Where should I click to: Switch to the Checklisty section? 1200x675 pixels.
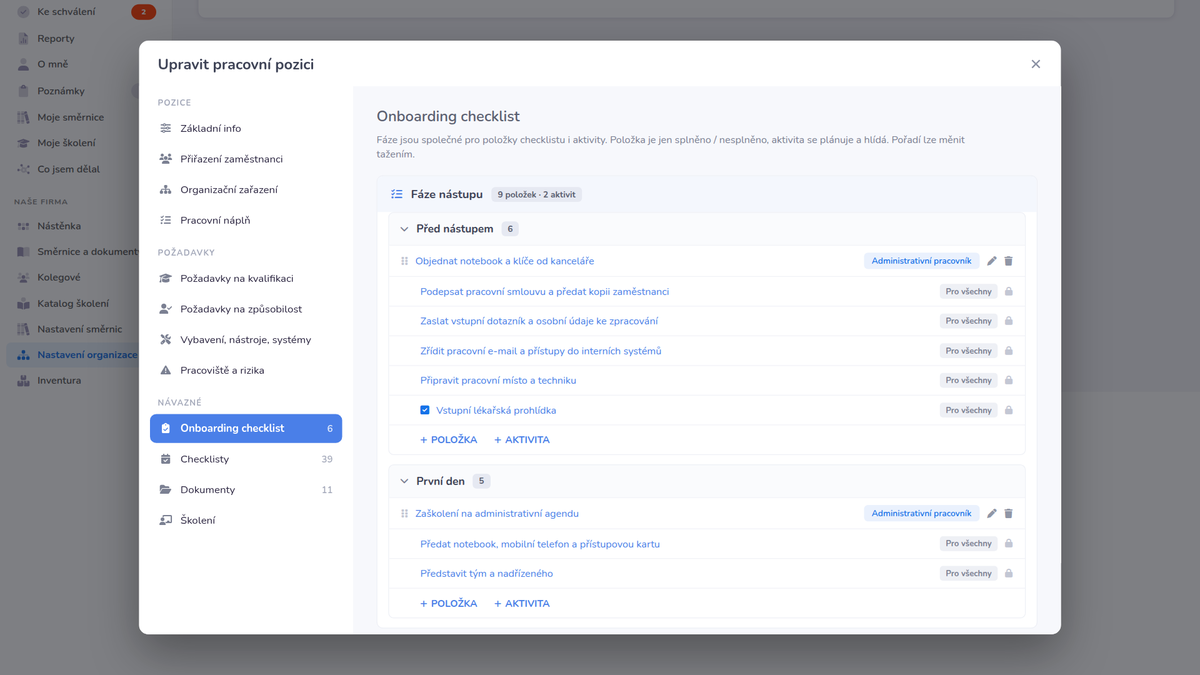[246, 459]
